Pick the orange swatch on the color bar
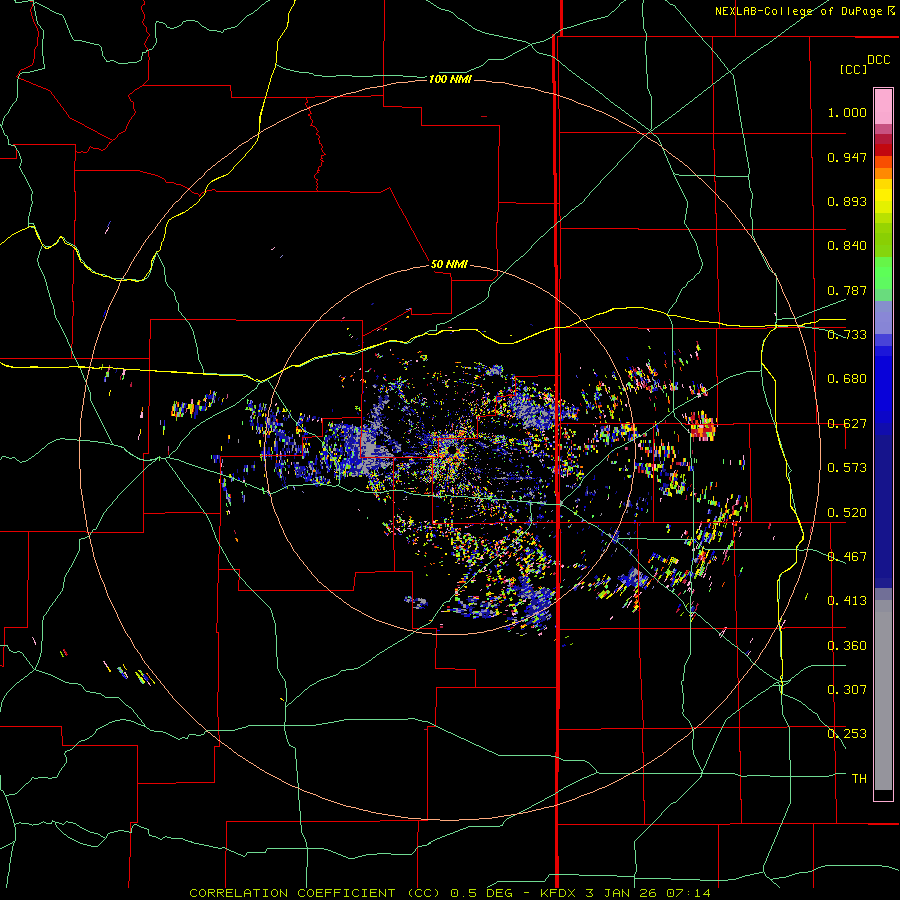Screen dimensions: 900x900 [x=883, y=173]
